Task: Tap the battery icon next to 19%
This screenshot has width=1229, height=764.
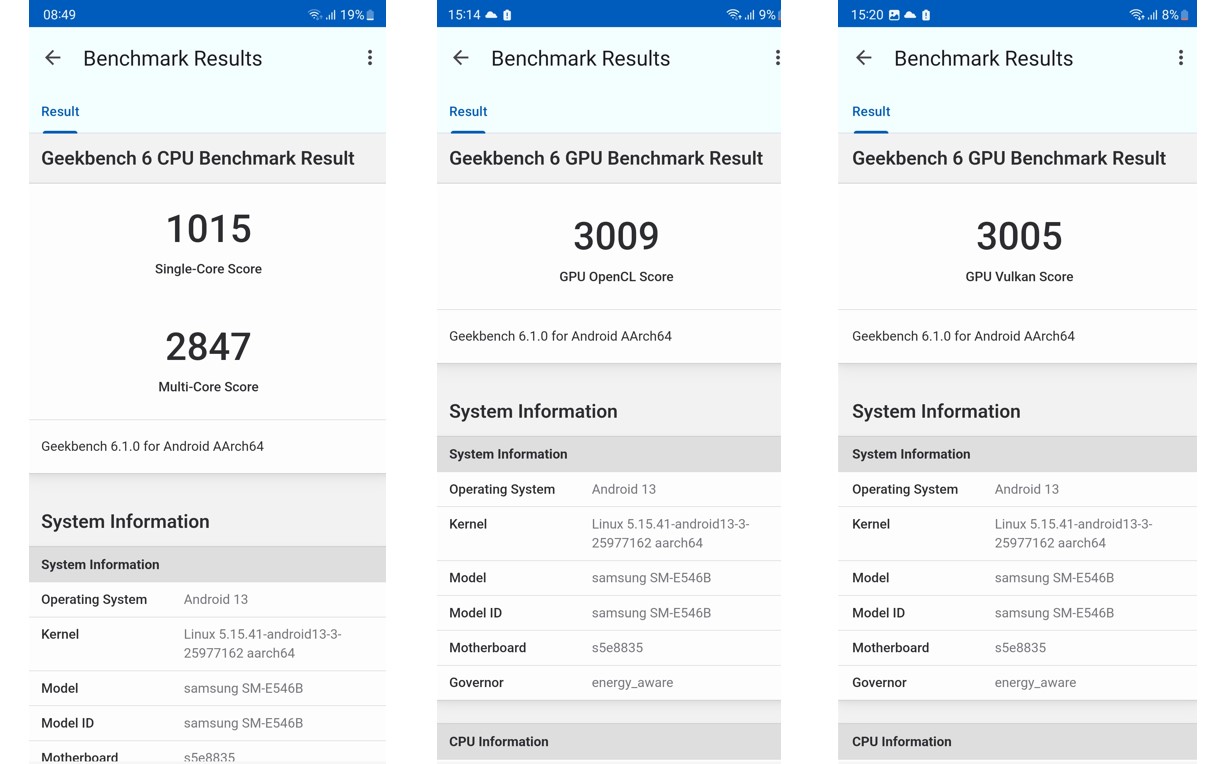Action: (370, 15)
